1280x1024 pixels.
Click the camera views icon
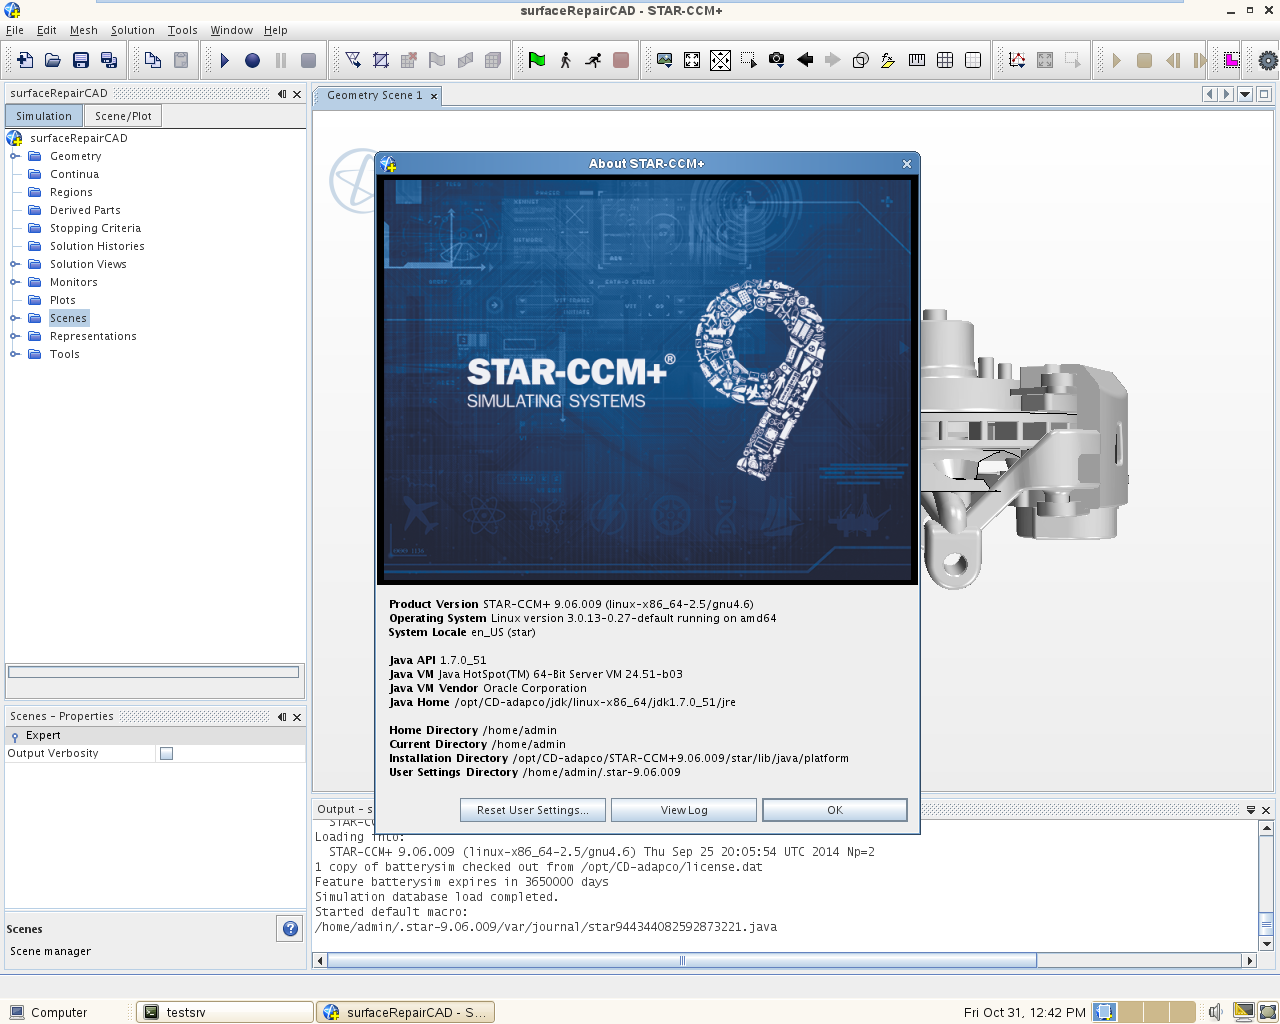click(x=777, y=60)
